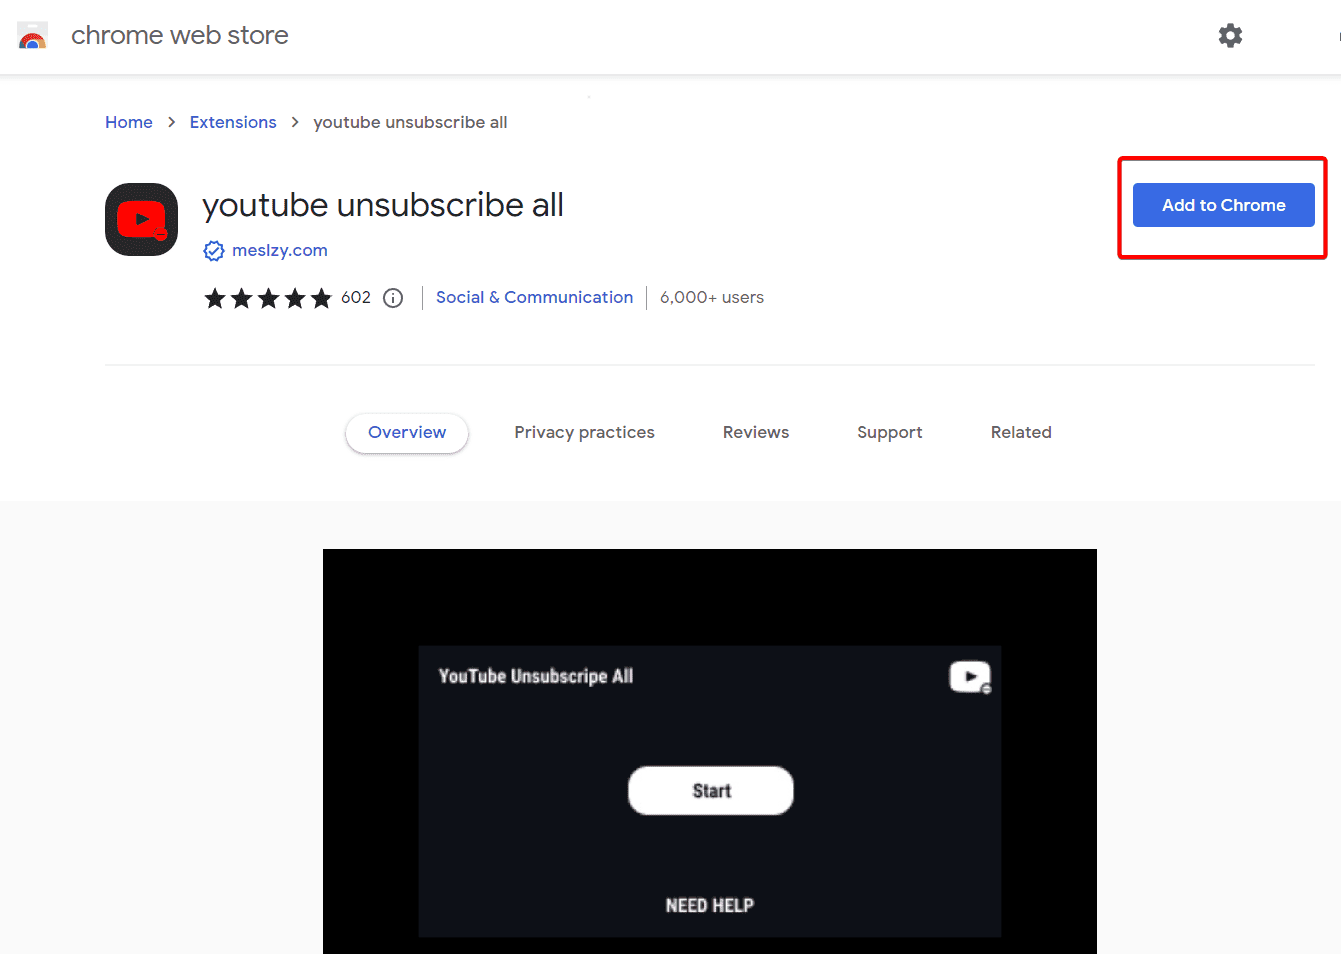Visit the meslzy.com publisher link
This screenshot has width=1341, height=954.
[280, 250]
